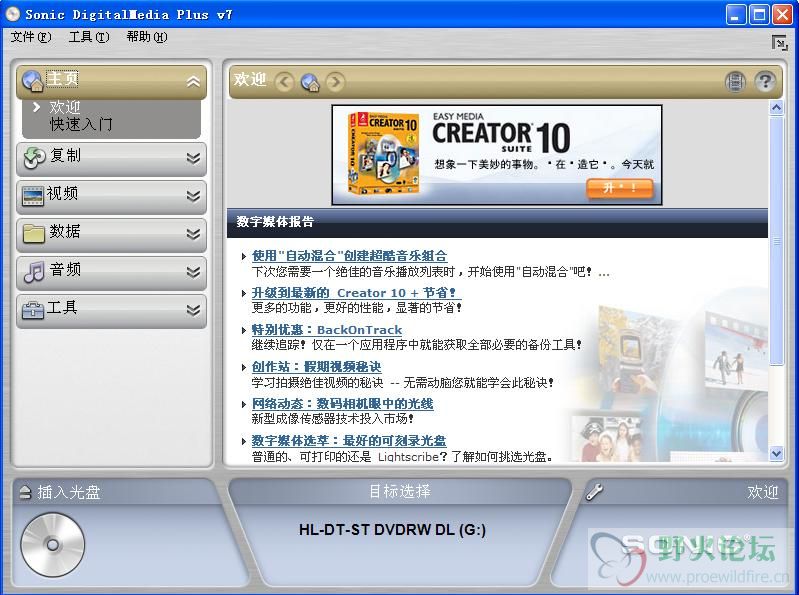
Task: Click the HL-DT-ST DVDRW DL (G:) drive
Action: click(x=392, y=530)
